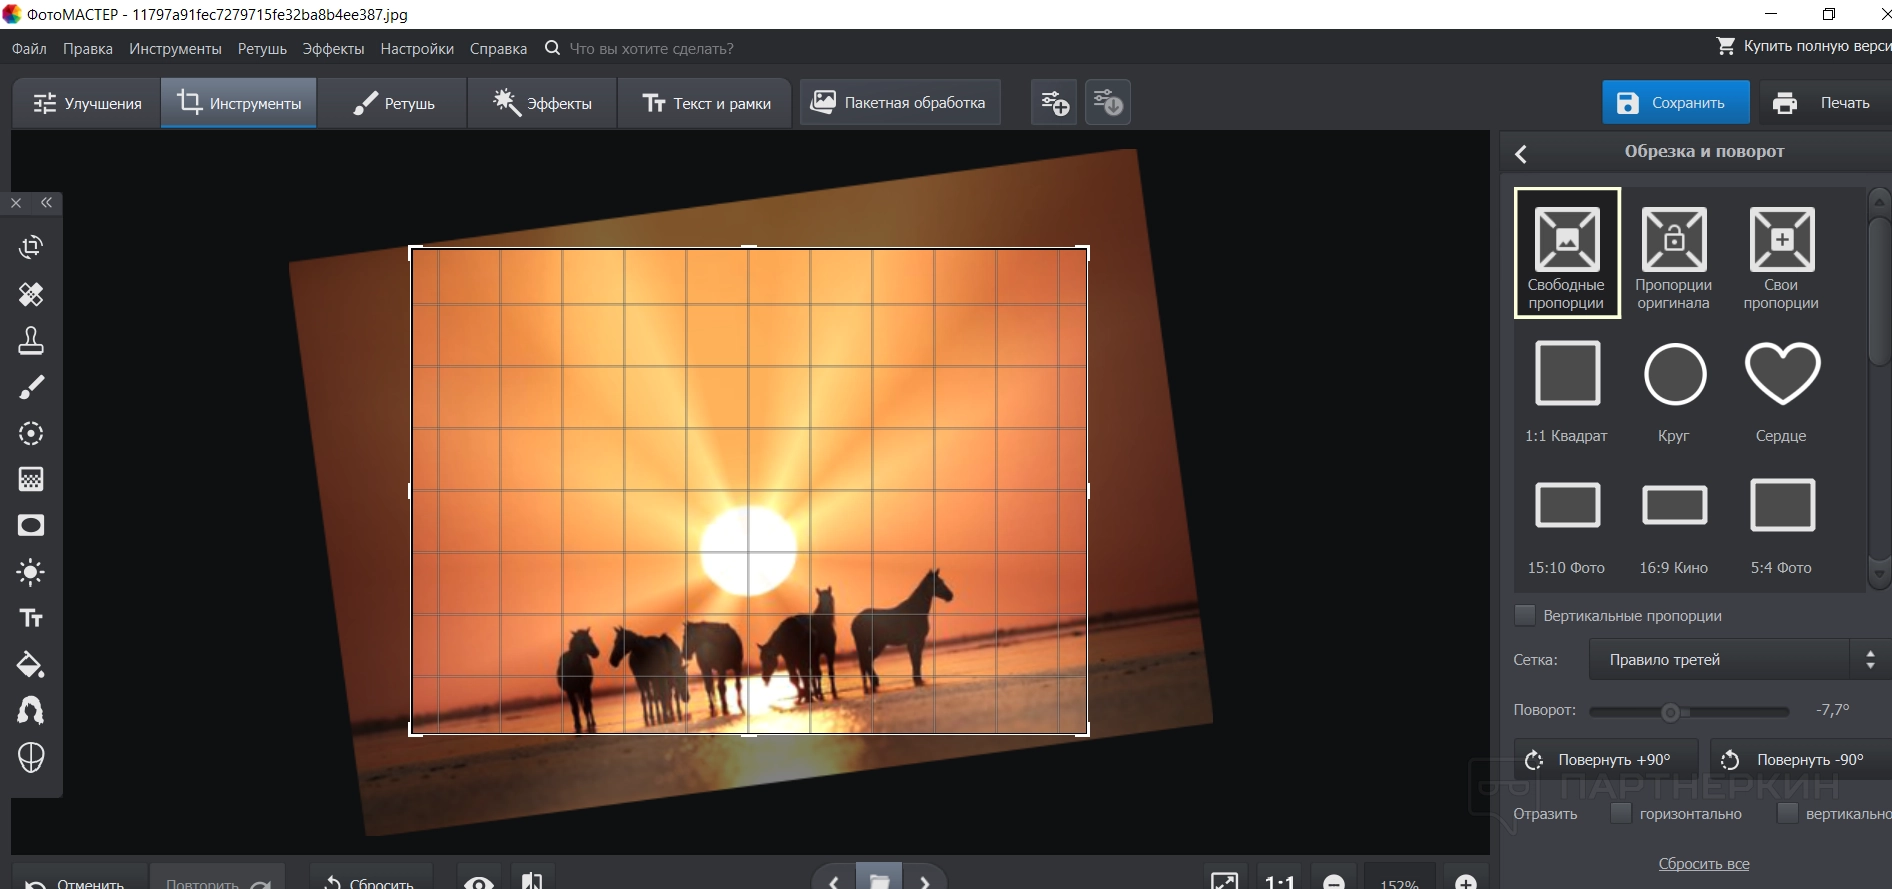Select the healing patch tool in left sidebar
This screenshot has height=889, width=1892.
tap(31, 294)
